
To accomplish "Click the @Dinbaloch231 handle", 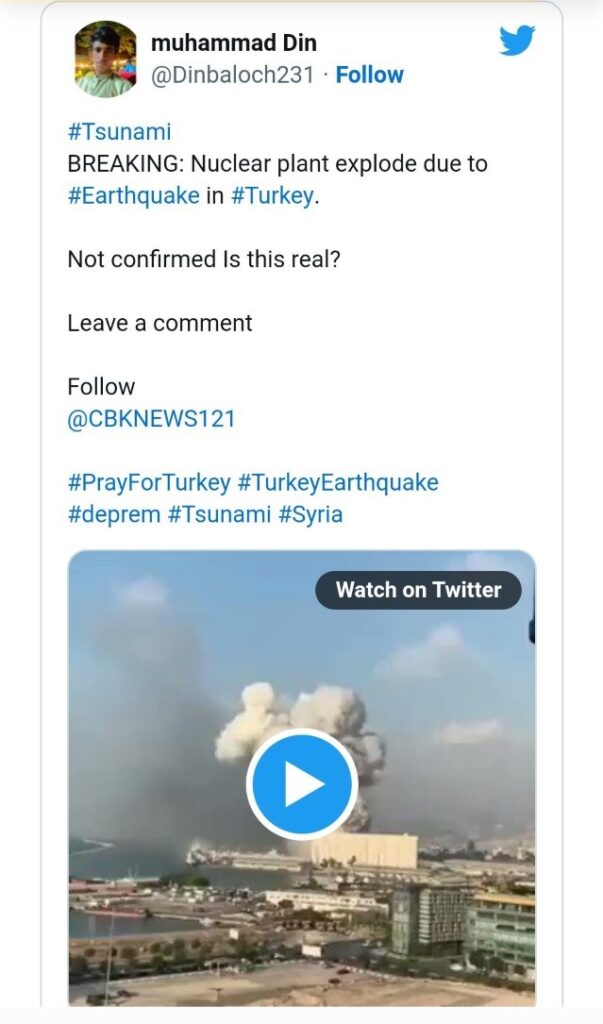I will pos(232,75).
